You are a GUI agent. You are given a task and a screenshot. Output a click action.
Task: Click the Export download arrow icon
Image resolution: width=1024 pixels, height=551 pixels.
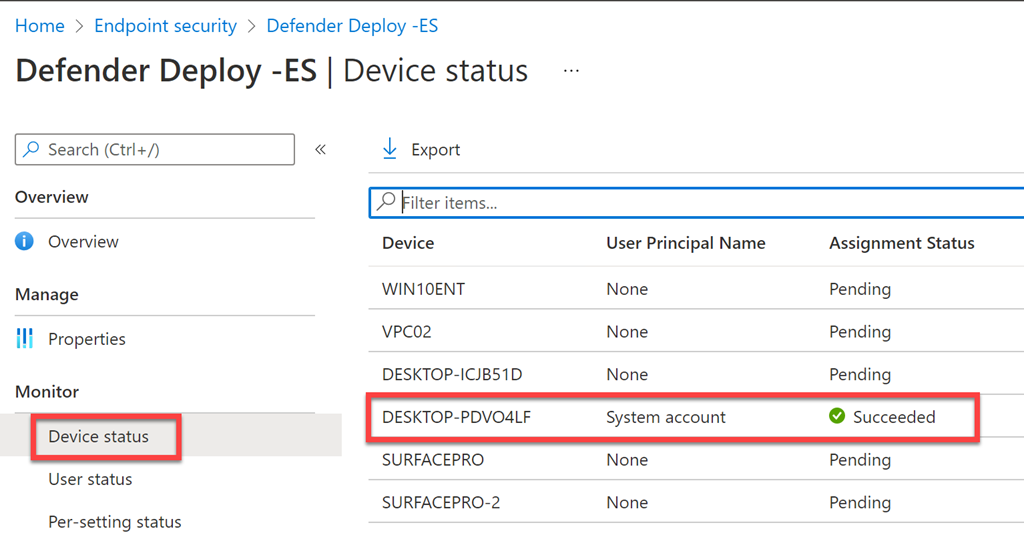(x=389, y=150)
